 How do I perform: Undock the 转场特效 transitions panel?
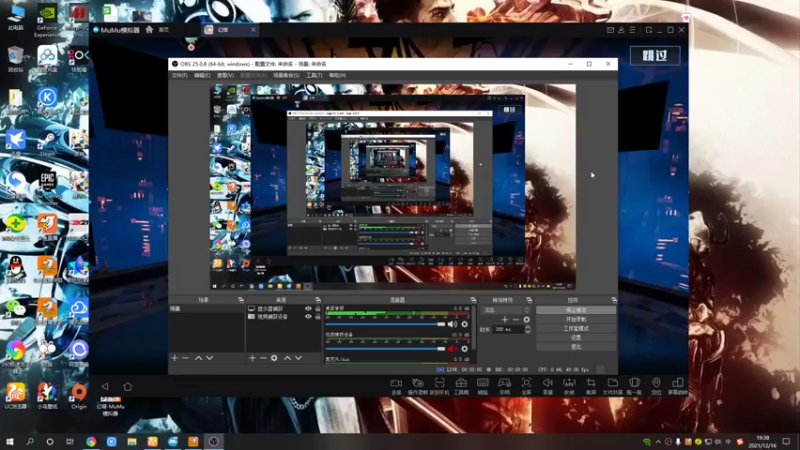pos(529,300)
